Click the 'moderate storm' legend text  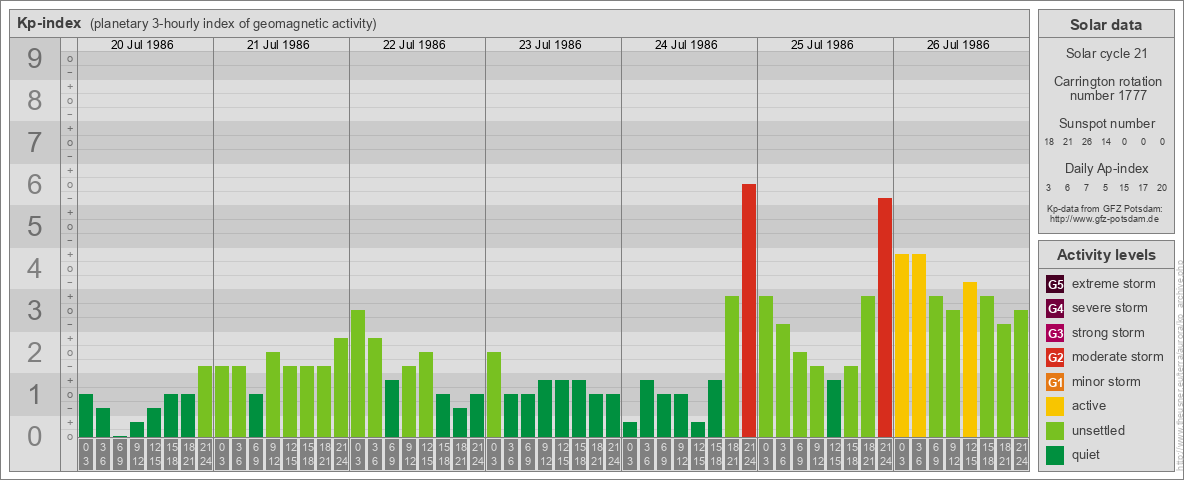tap(1118, 357)
